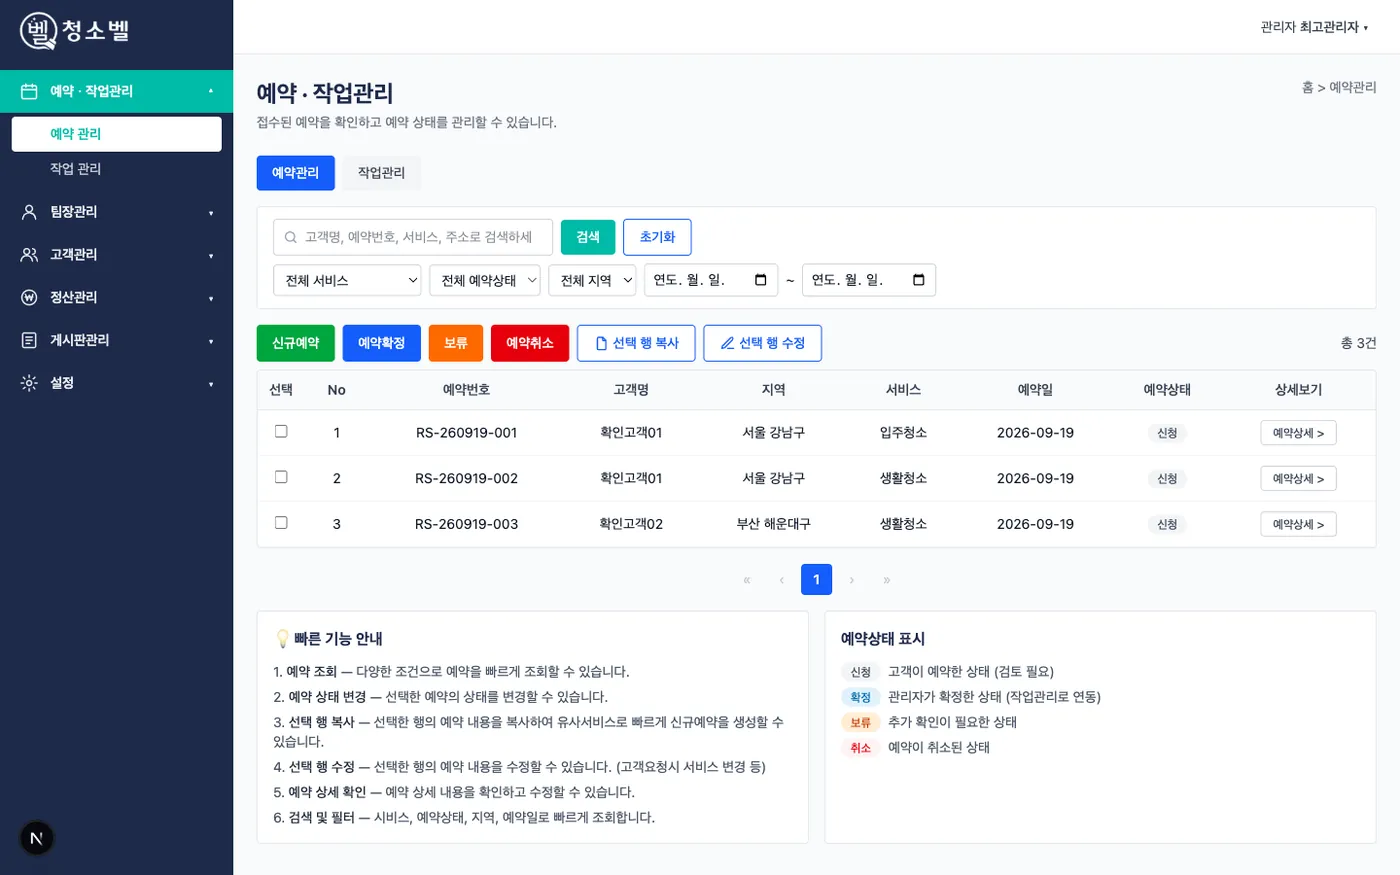Open the 전체 예약상태 dropdown
Screen dimensions: 1400x875
pyautogui.click(x=485, y=280)
